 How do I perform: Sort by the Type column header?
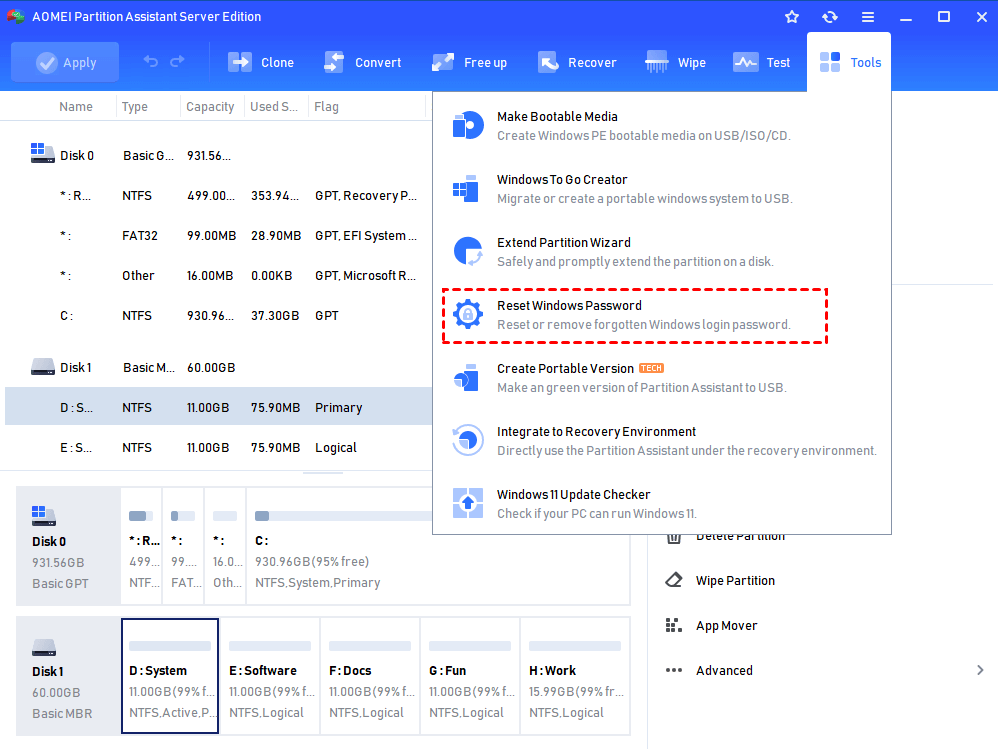135,107
